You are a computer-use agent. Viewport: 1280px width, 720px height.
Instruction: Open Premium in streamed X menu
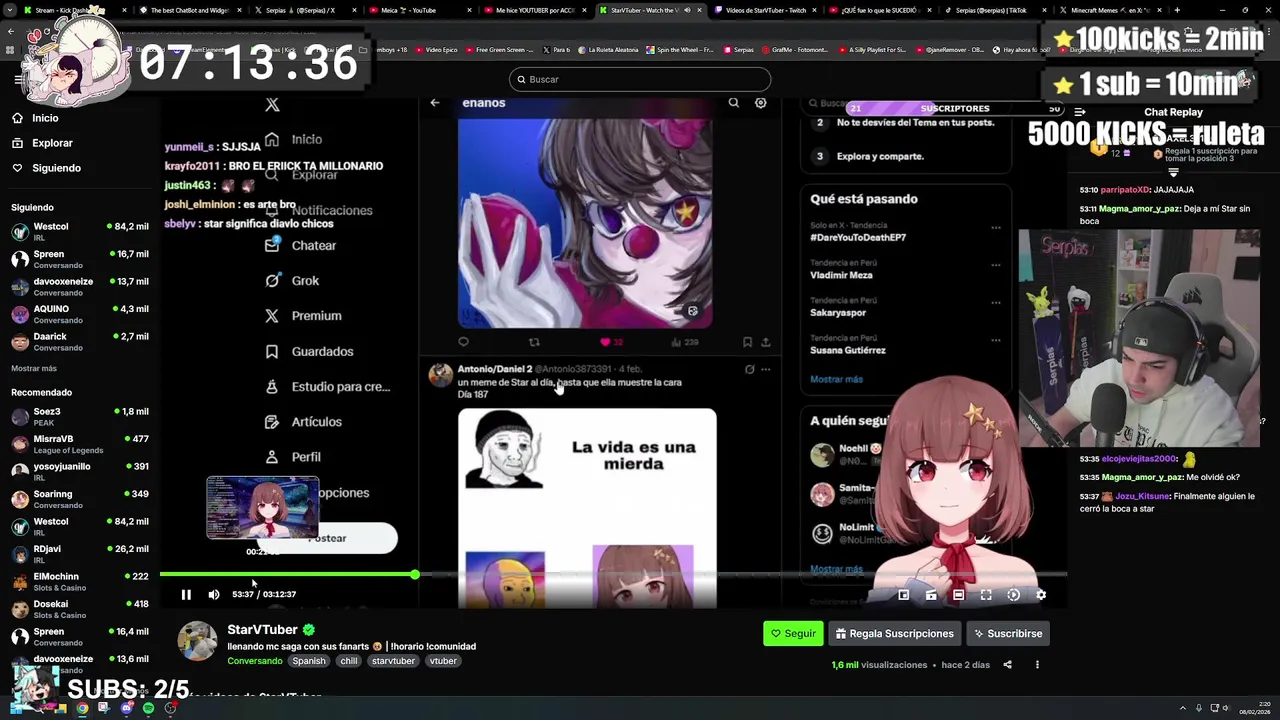[x=303, y=316]
